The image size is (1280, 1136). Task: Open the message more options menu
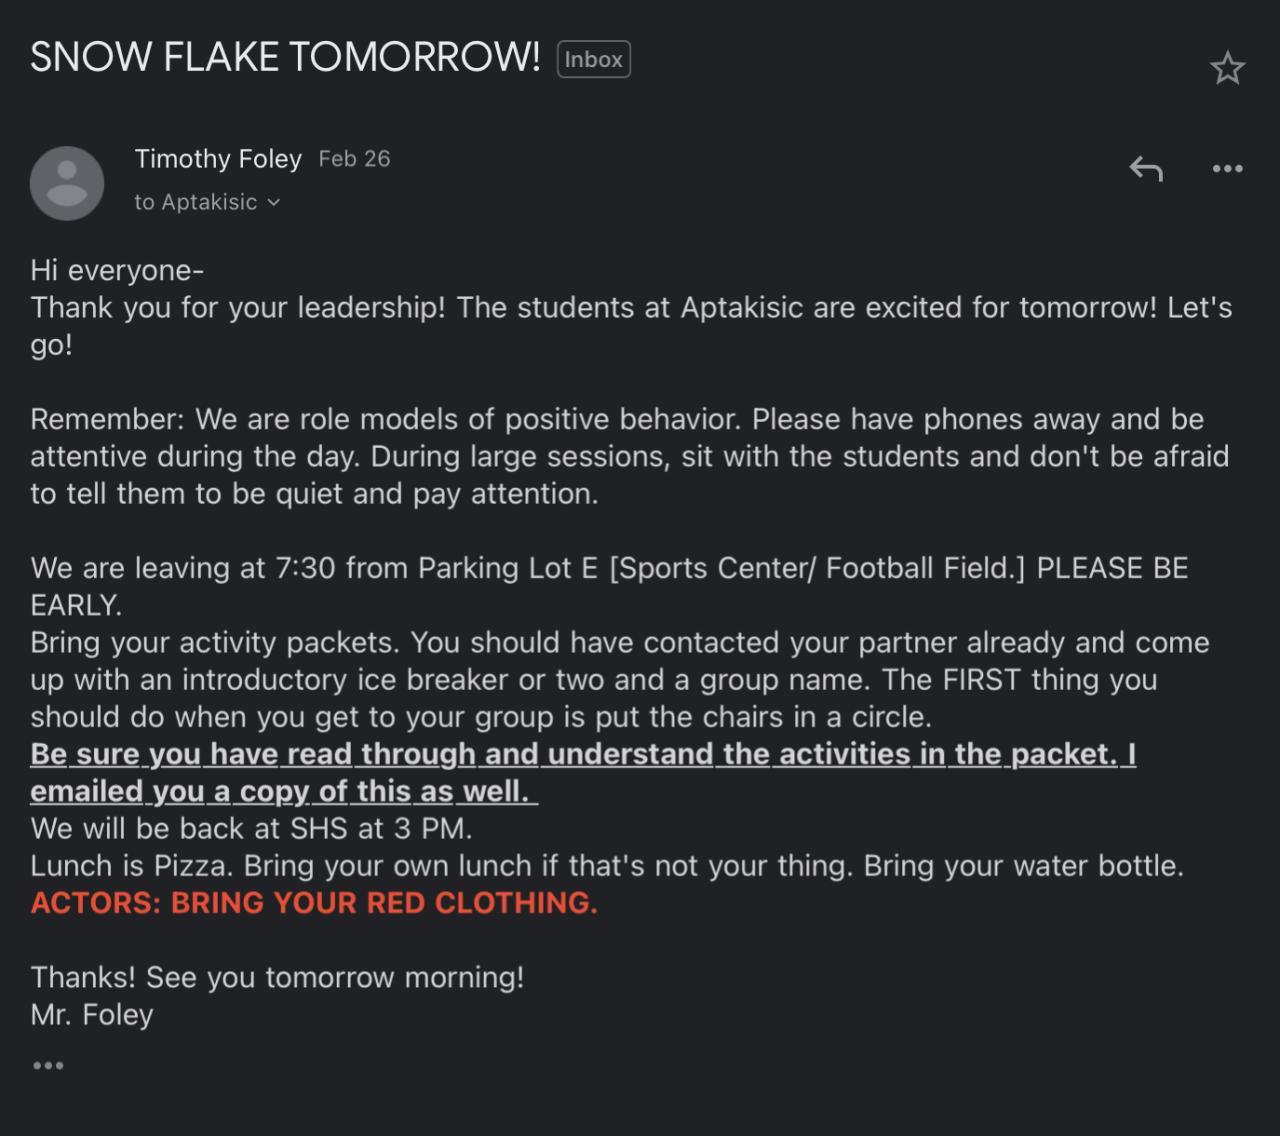(1227, 169)
